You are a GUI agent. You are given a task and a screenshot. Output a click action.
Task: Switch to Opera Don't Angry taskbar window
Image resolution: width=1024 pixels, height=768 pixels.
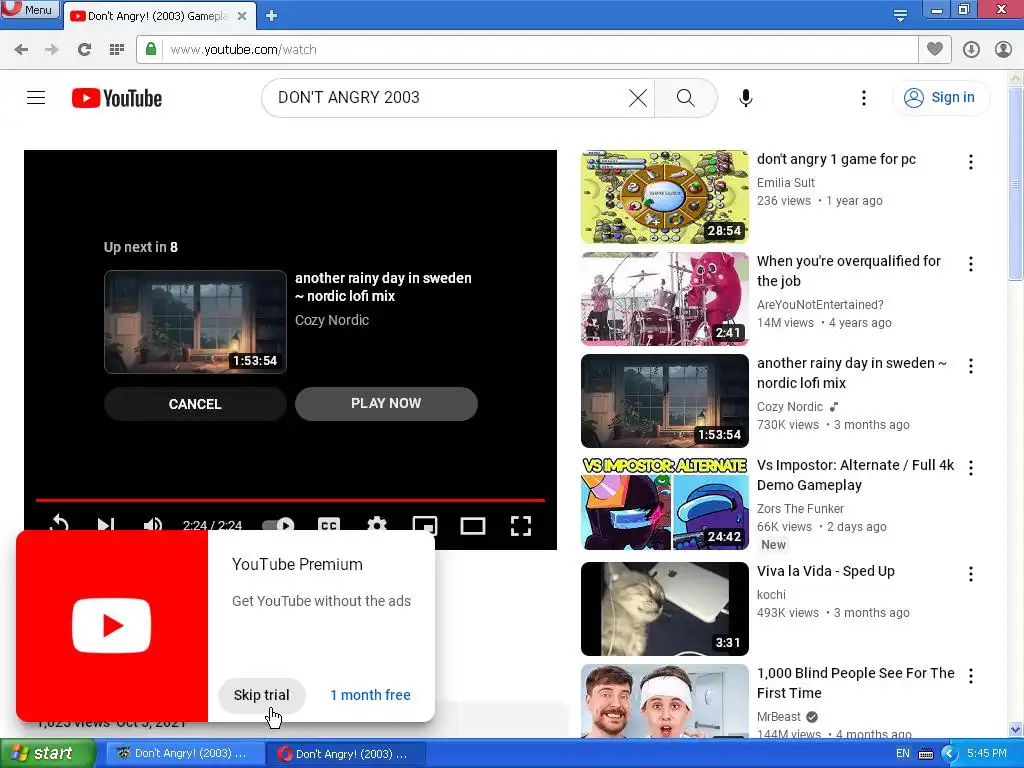point(345,754)
